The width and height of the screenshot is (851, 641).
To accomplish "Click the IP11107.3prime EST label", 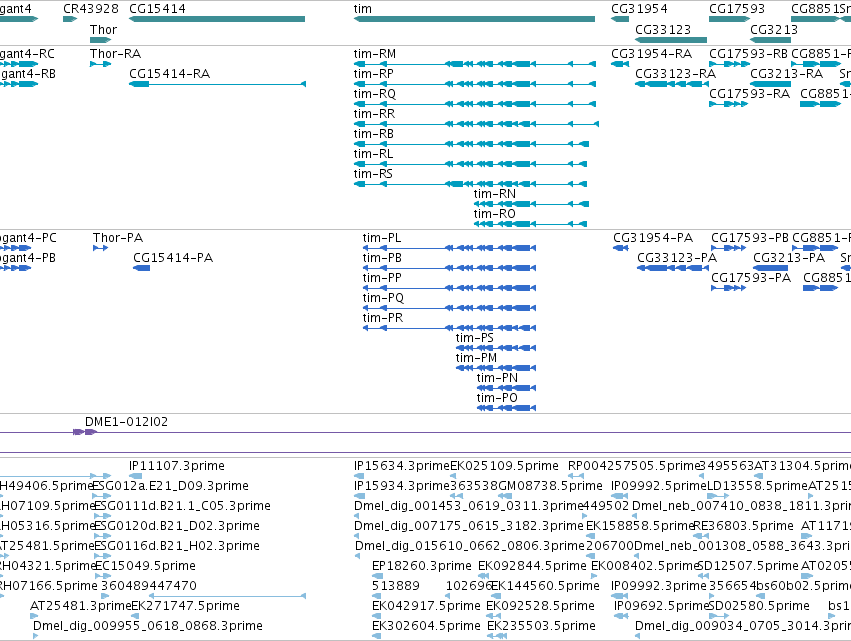I will pyautogui.click(x=177, y=466).
